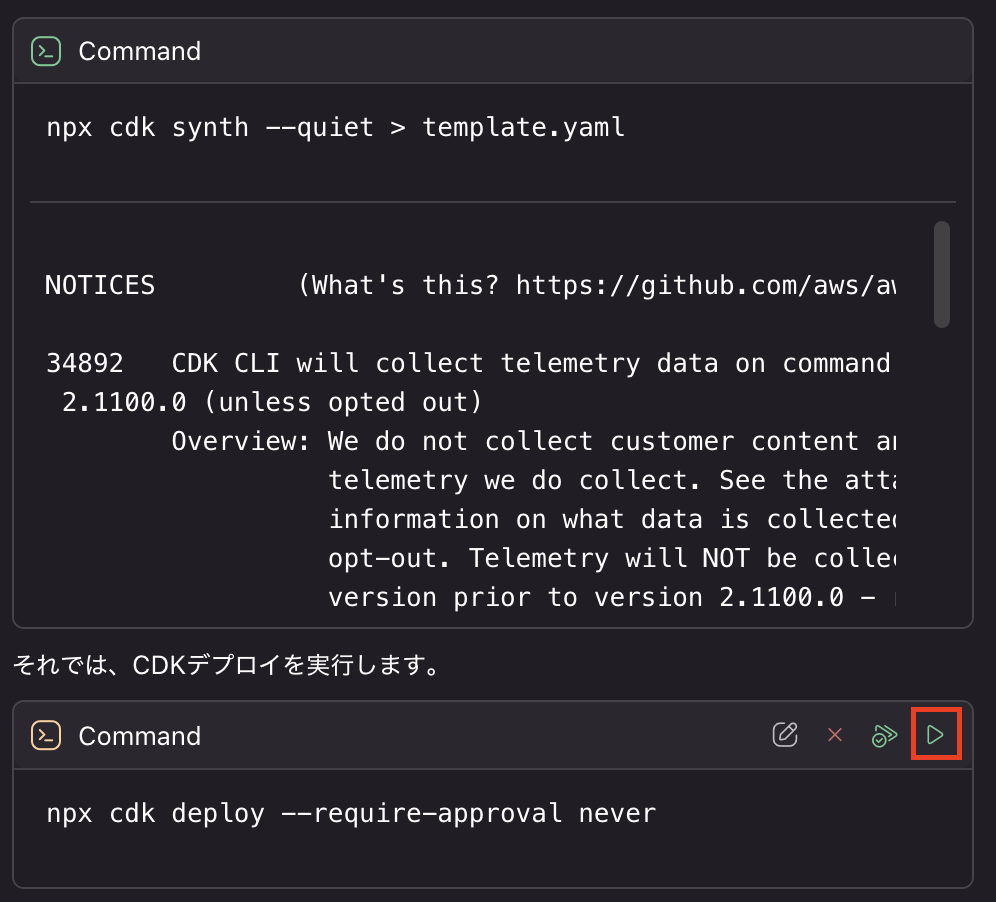Edit the cdk deploy command
The width and height of the screenshot is (996, 902).
pos(786,736)
